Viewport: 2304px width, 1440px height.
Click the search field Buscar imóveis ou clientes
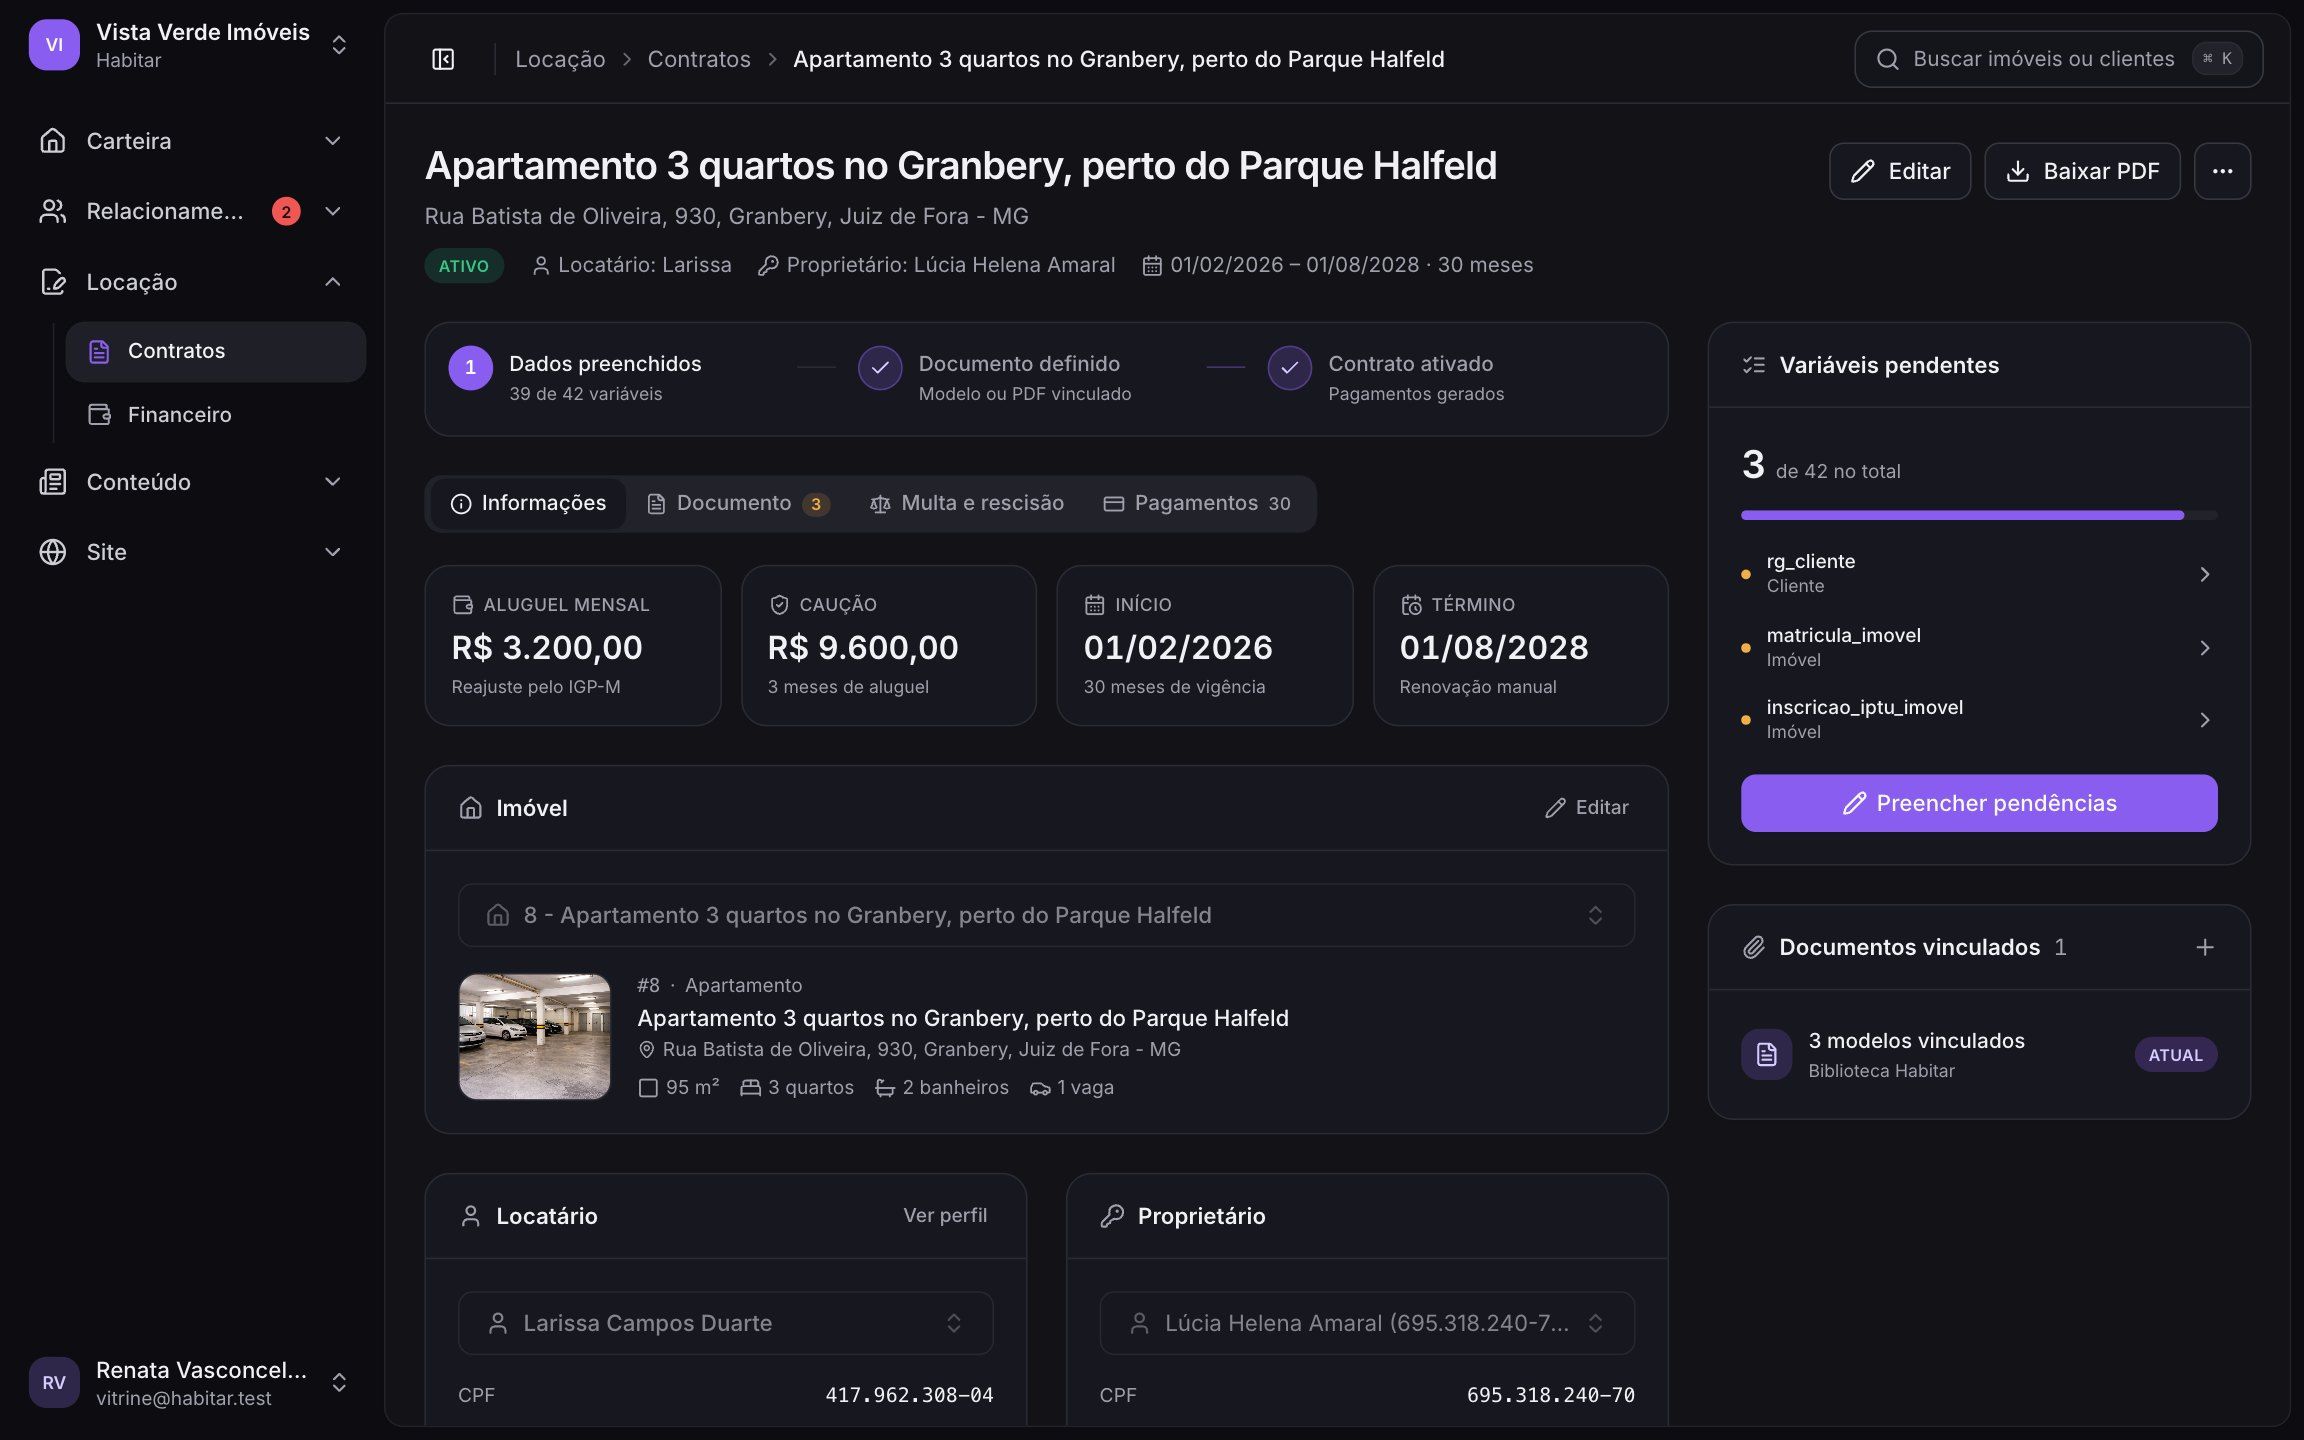coord(2058,59)
